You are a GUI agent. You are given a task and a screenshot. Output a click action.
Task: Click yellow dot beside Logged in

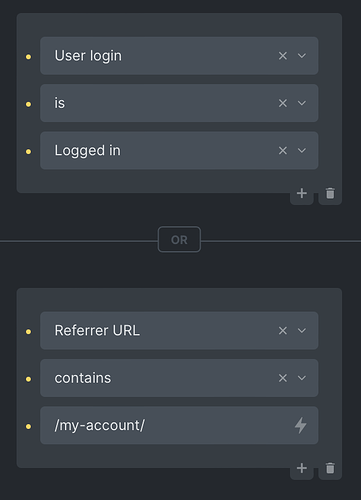[x=28, y=152]
